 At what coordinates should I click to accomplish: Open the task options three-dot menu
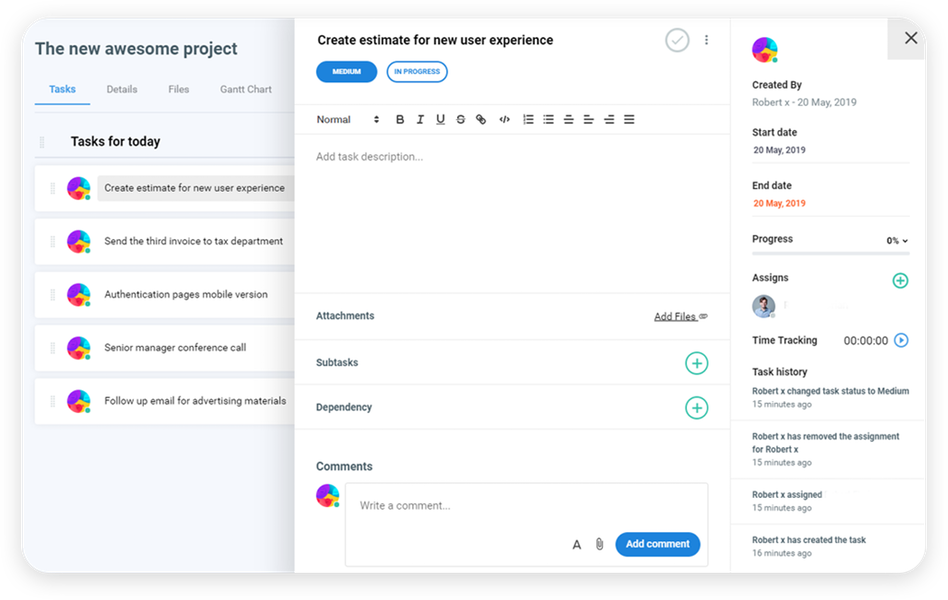point(707,39)
